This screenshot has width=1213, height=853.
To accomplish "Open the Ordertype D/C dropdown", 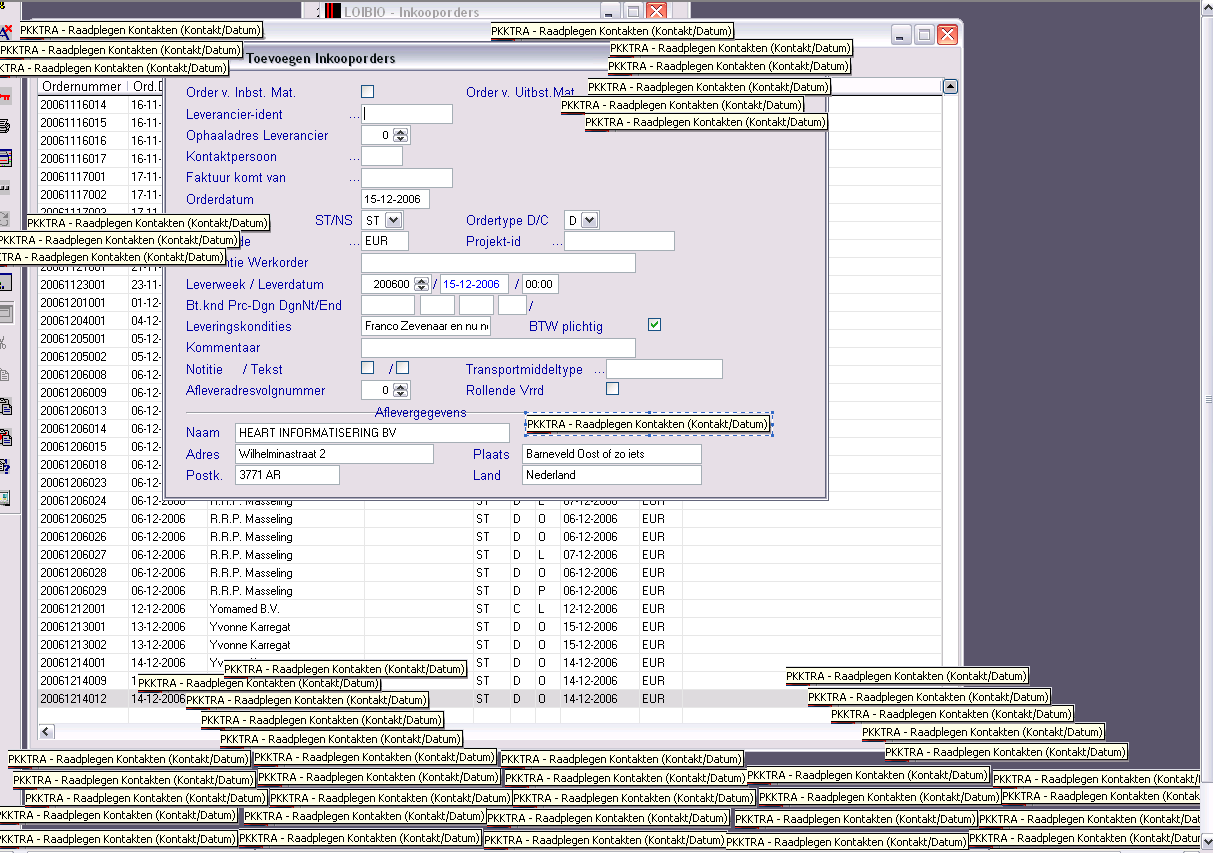I will point(589,220).
